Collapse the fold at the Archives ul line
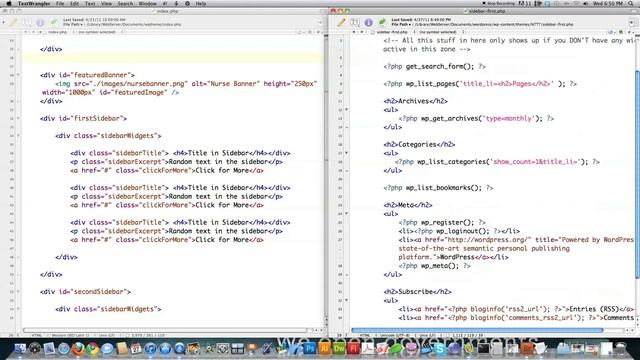640x360 pixels. (347, 110)
